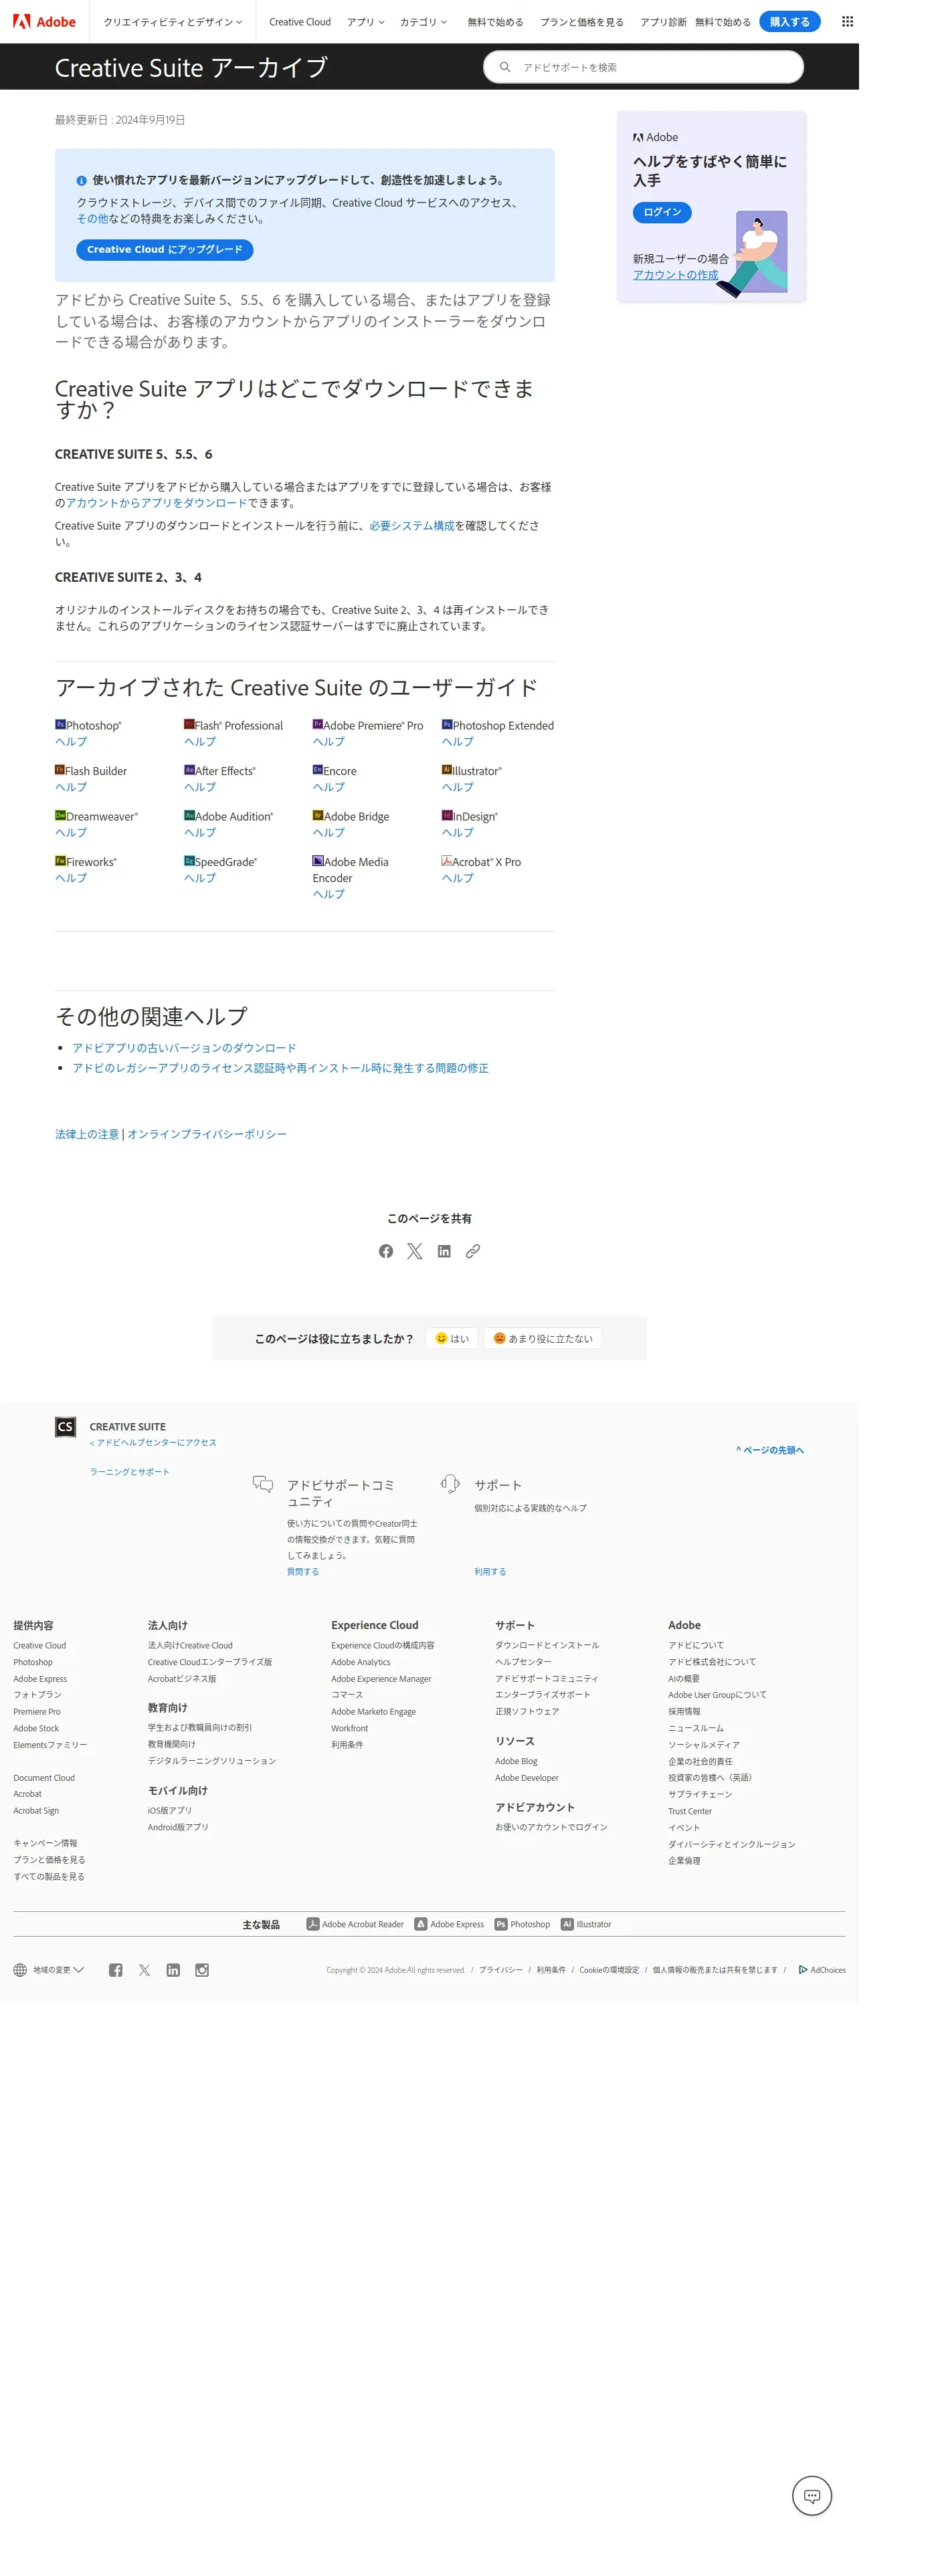
Task: Click the Photoshop Extended product icon
Action: point(447,724)
